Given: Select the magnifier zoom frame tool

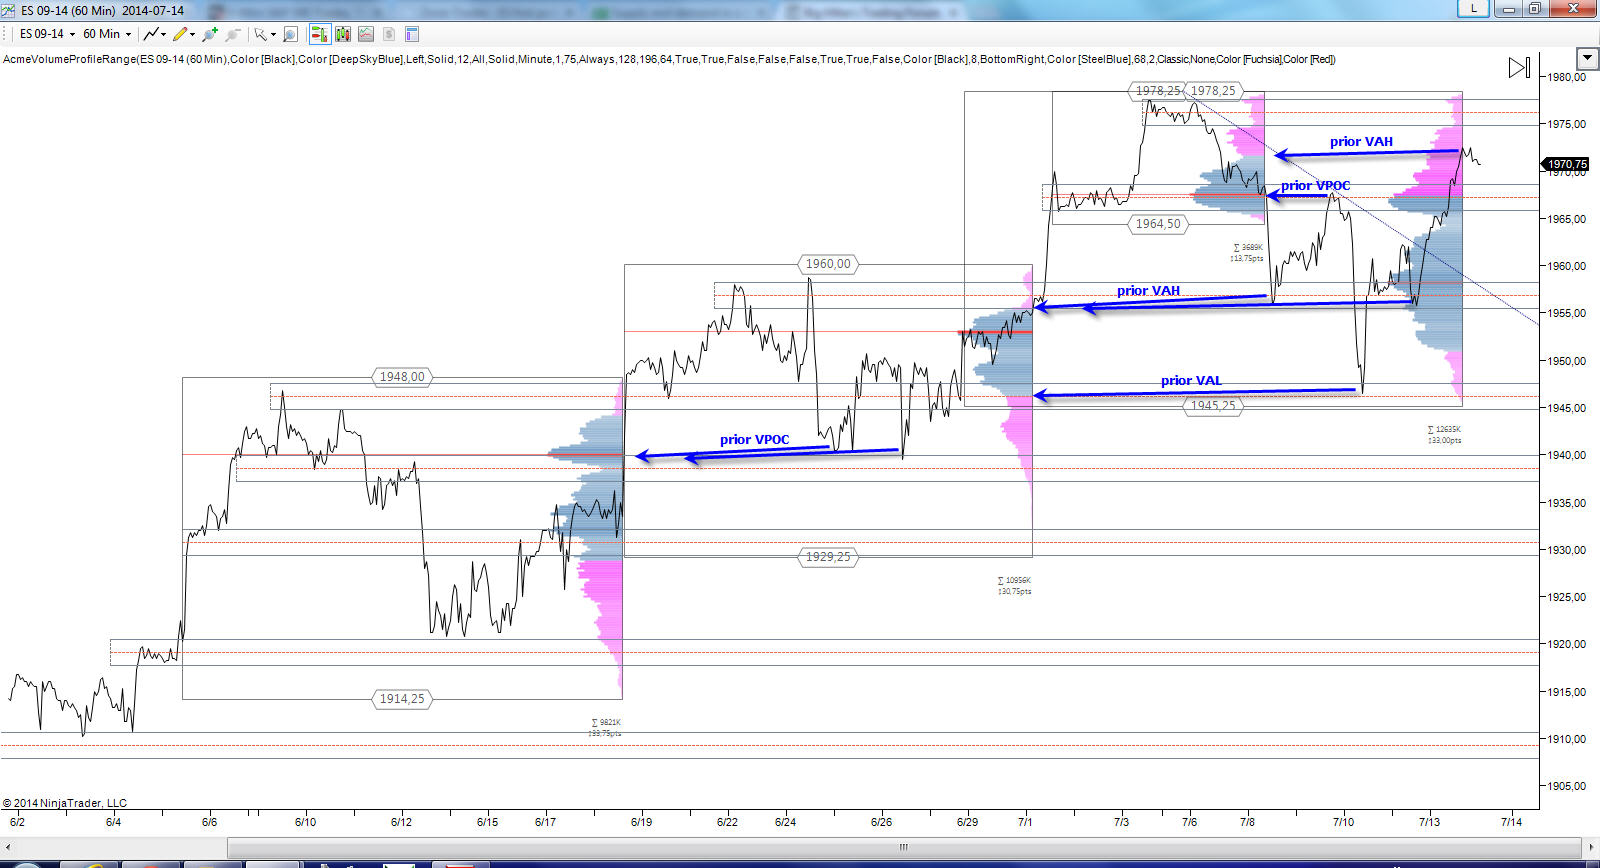Looking at the screenshot, I should [290, 34].
